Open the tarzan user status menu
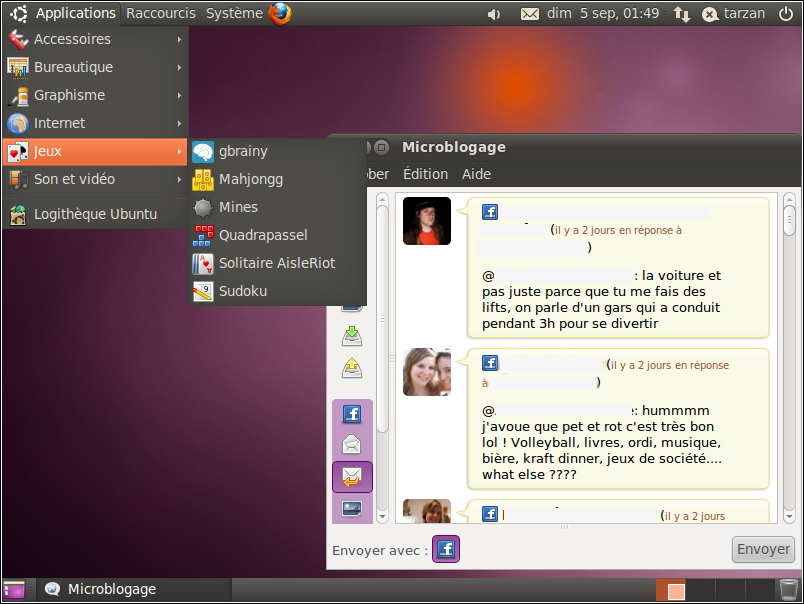Viewport: 804px width, 604px height. coord(733,14)
